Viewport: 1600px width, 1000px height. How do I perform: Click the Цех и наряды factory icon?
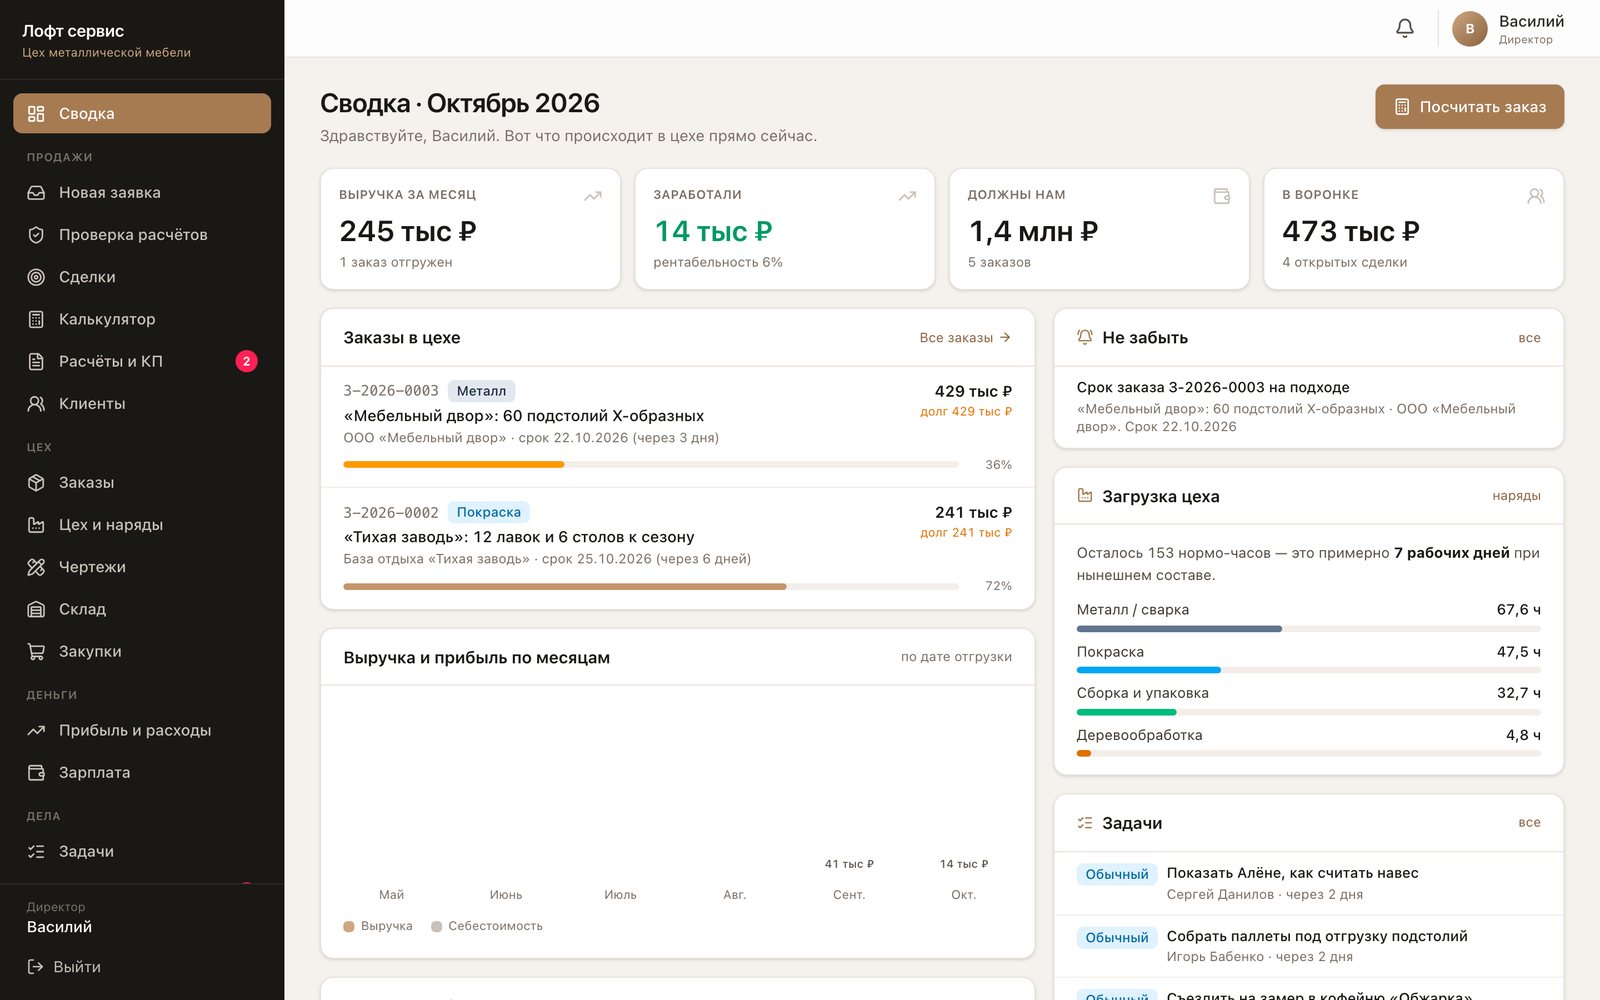[36, 525]
